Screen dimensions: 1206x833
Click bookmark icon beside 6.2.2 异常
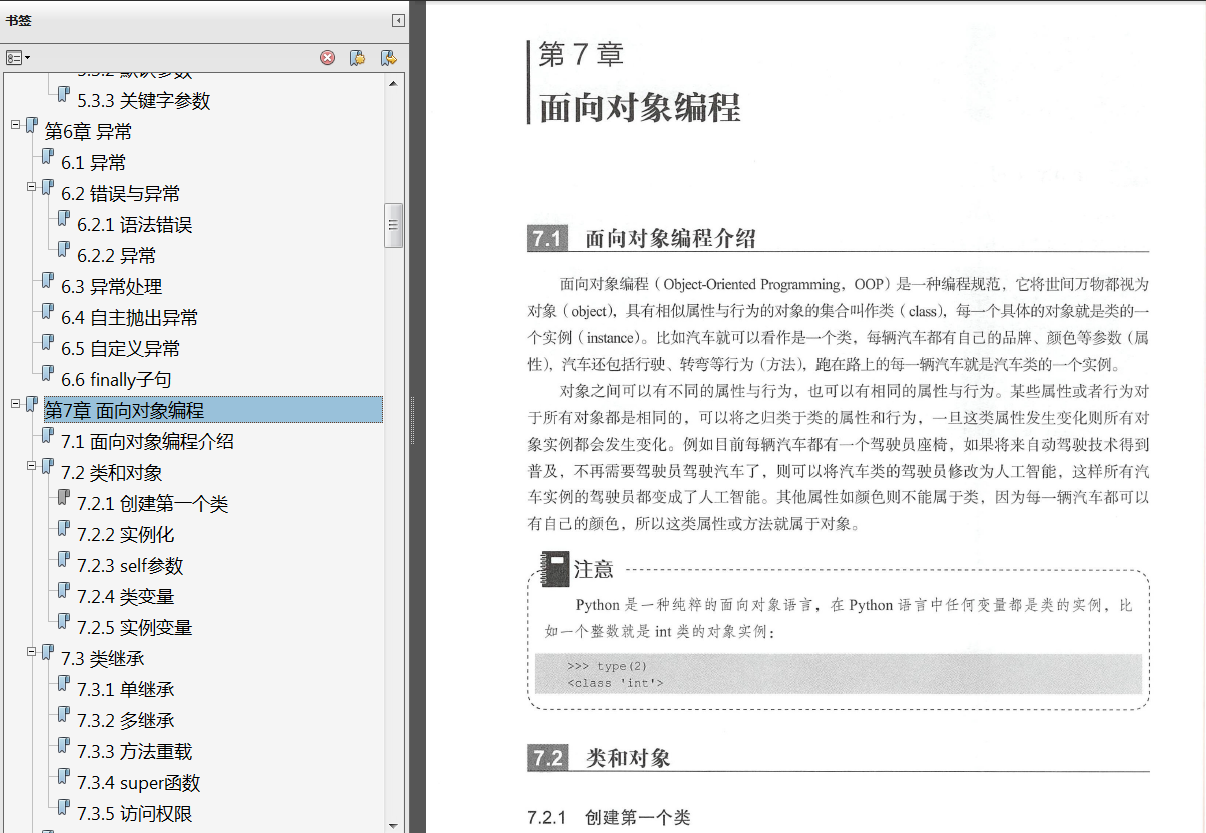(64, 251)
